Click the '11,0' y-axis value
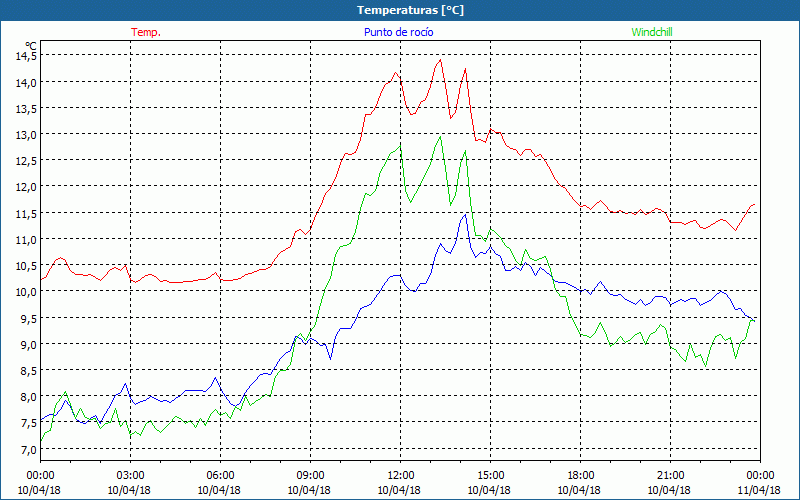The width and height of the screenshot is (800, 500). pos(26,239)
